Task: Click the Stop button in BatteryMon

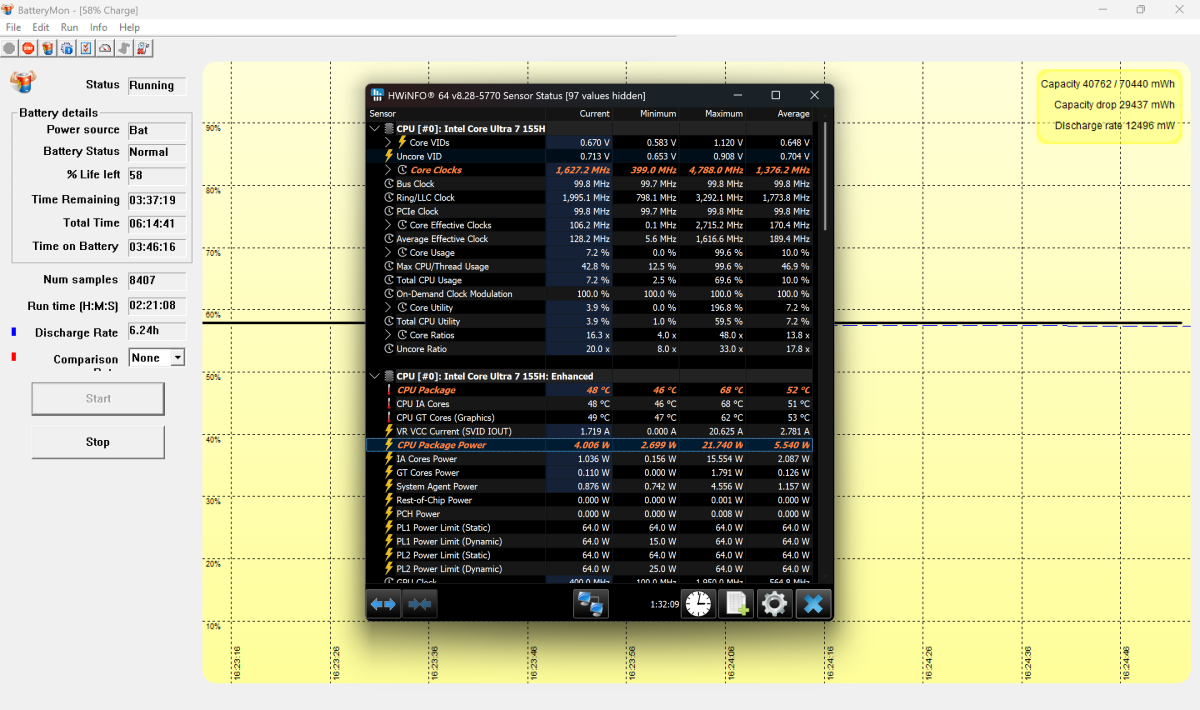Action: pyautogui.click(x=98, y=442)
